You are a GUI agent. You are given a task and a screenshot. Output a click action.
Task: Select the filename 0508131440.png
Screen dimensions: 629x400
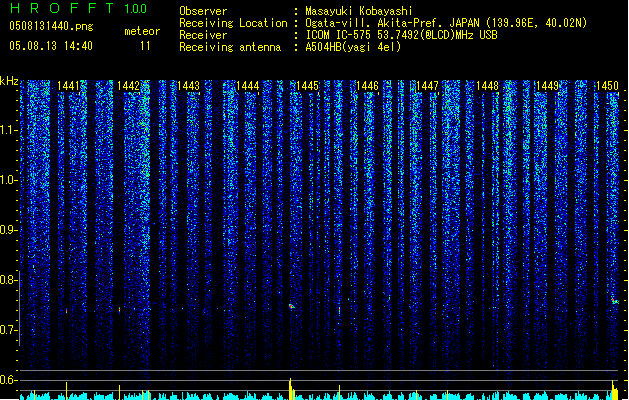point(51,26)
